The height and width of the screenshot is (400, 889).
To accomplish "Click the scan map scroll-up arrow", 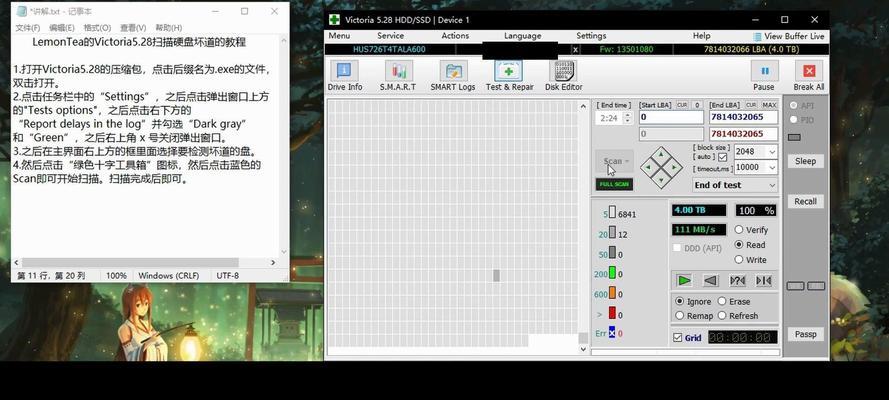I will (x=583, y=107).
